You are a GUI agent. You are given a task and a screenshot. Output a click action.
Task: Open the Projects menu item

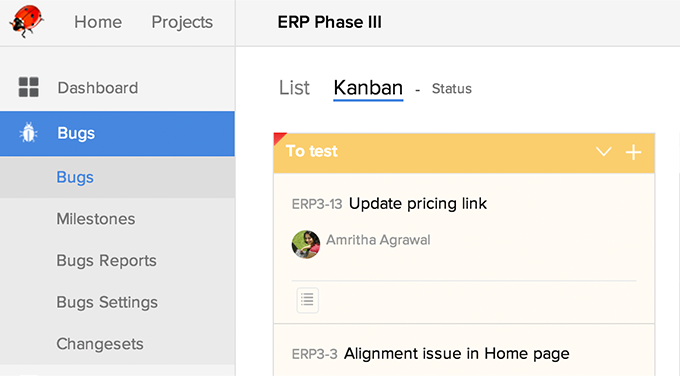182,22
